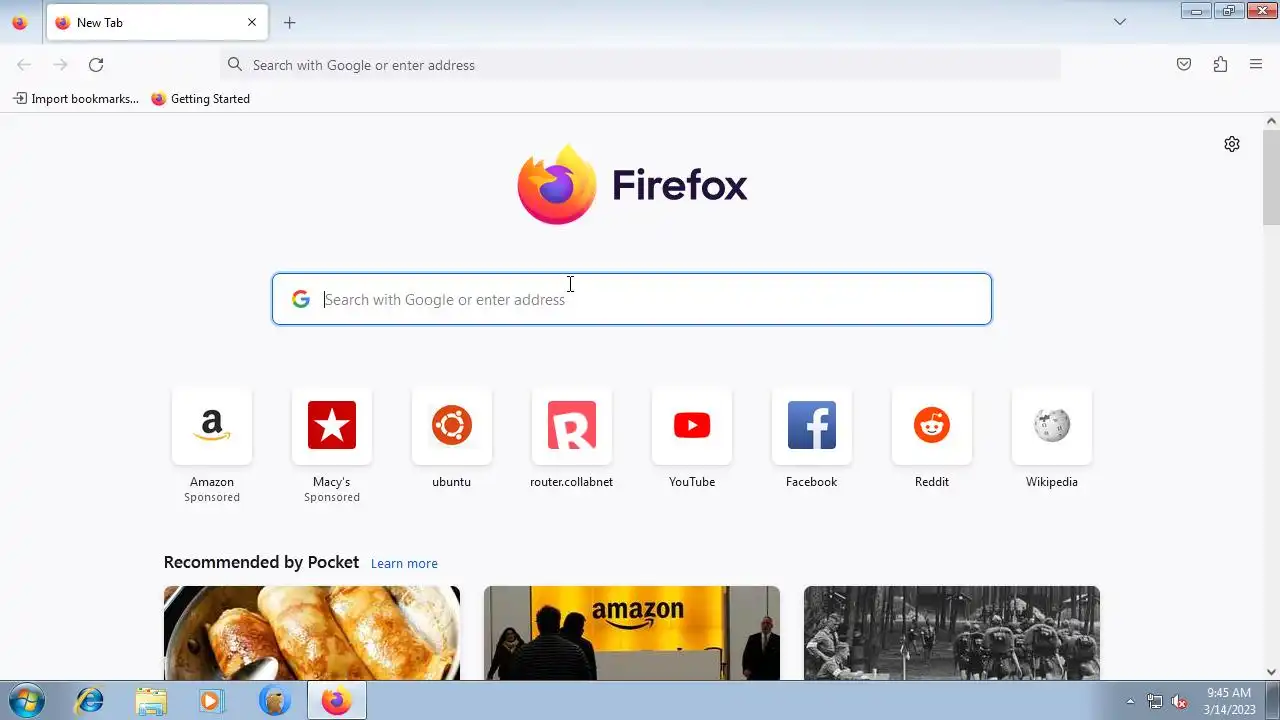Click the muted volume tray icon
The height and width of the screenshot is (720, 1280).
coord(1180,701)
